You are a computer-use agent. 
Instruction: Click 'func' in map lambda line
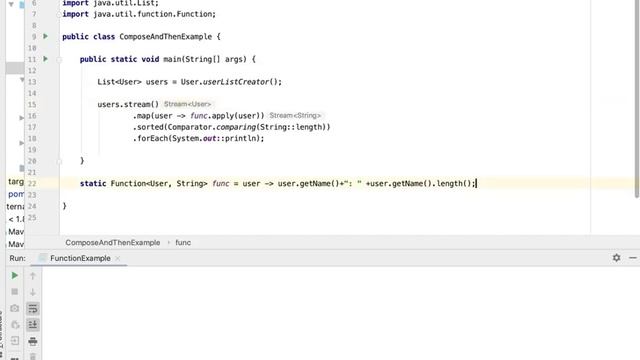coord(199,116)
